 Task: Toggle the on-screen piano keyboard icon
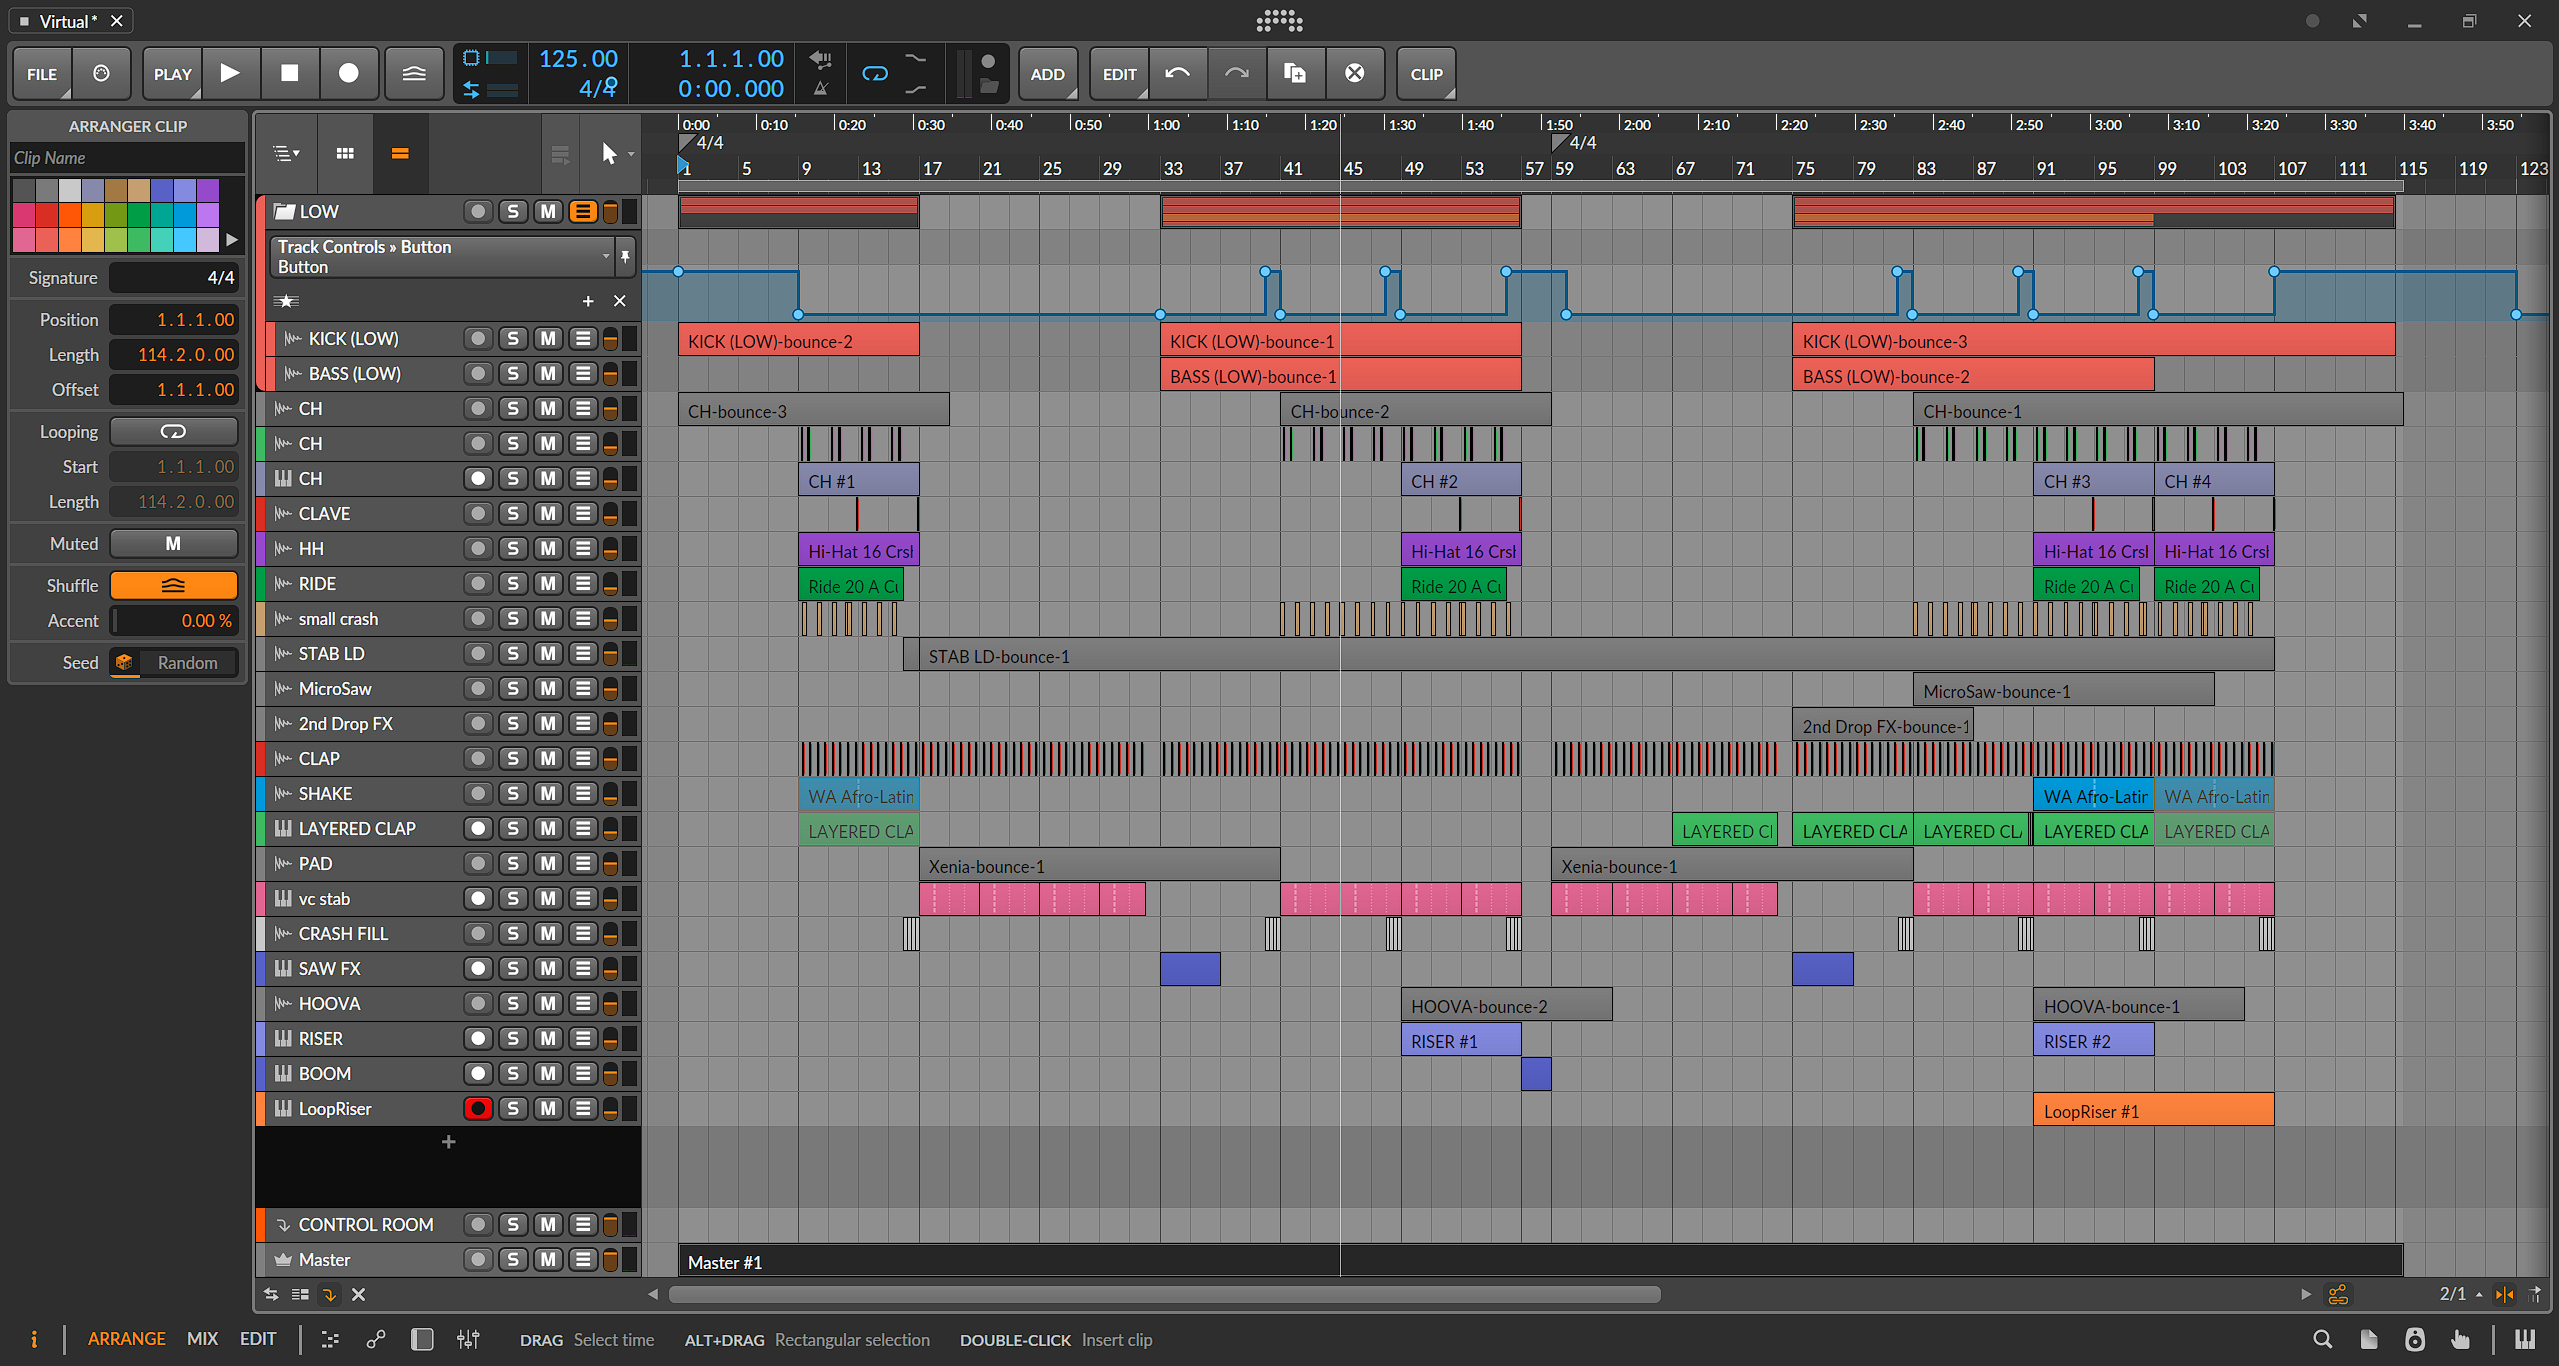[2526, 1340]
